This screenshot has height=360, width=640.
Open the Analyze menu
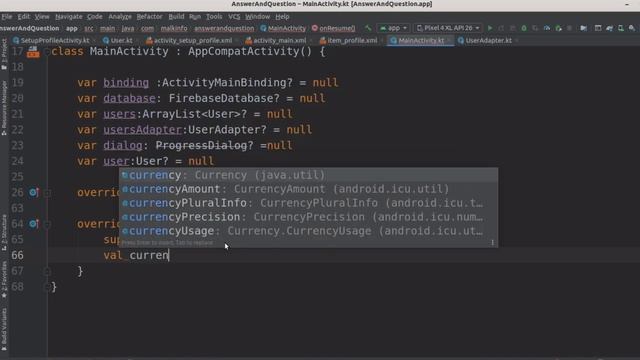click(120, 17)
